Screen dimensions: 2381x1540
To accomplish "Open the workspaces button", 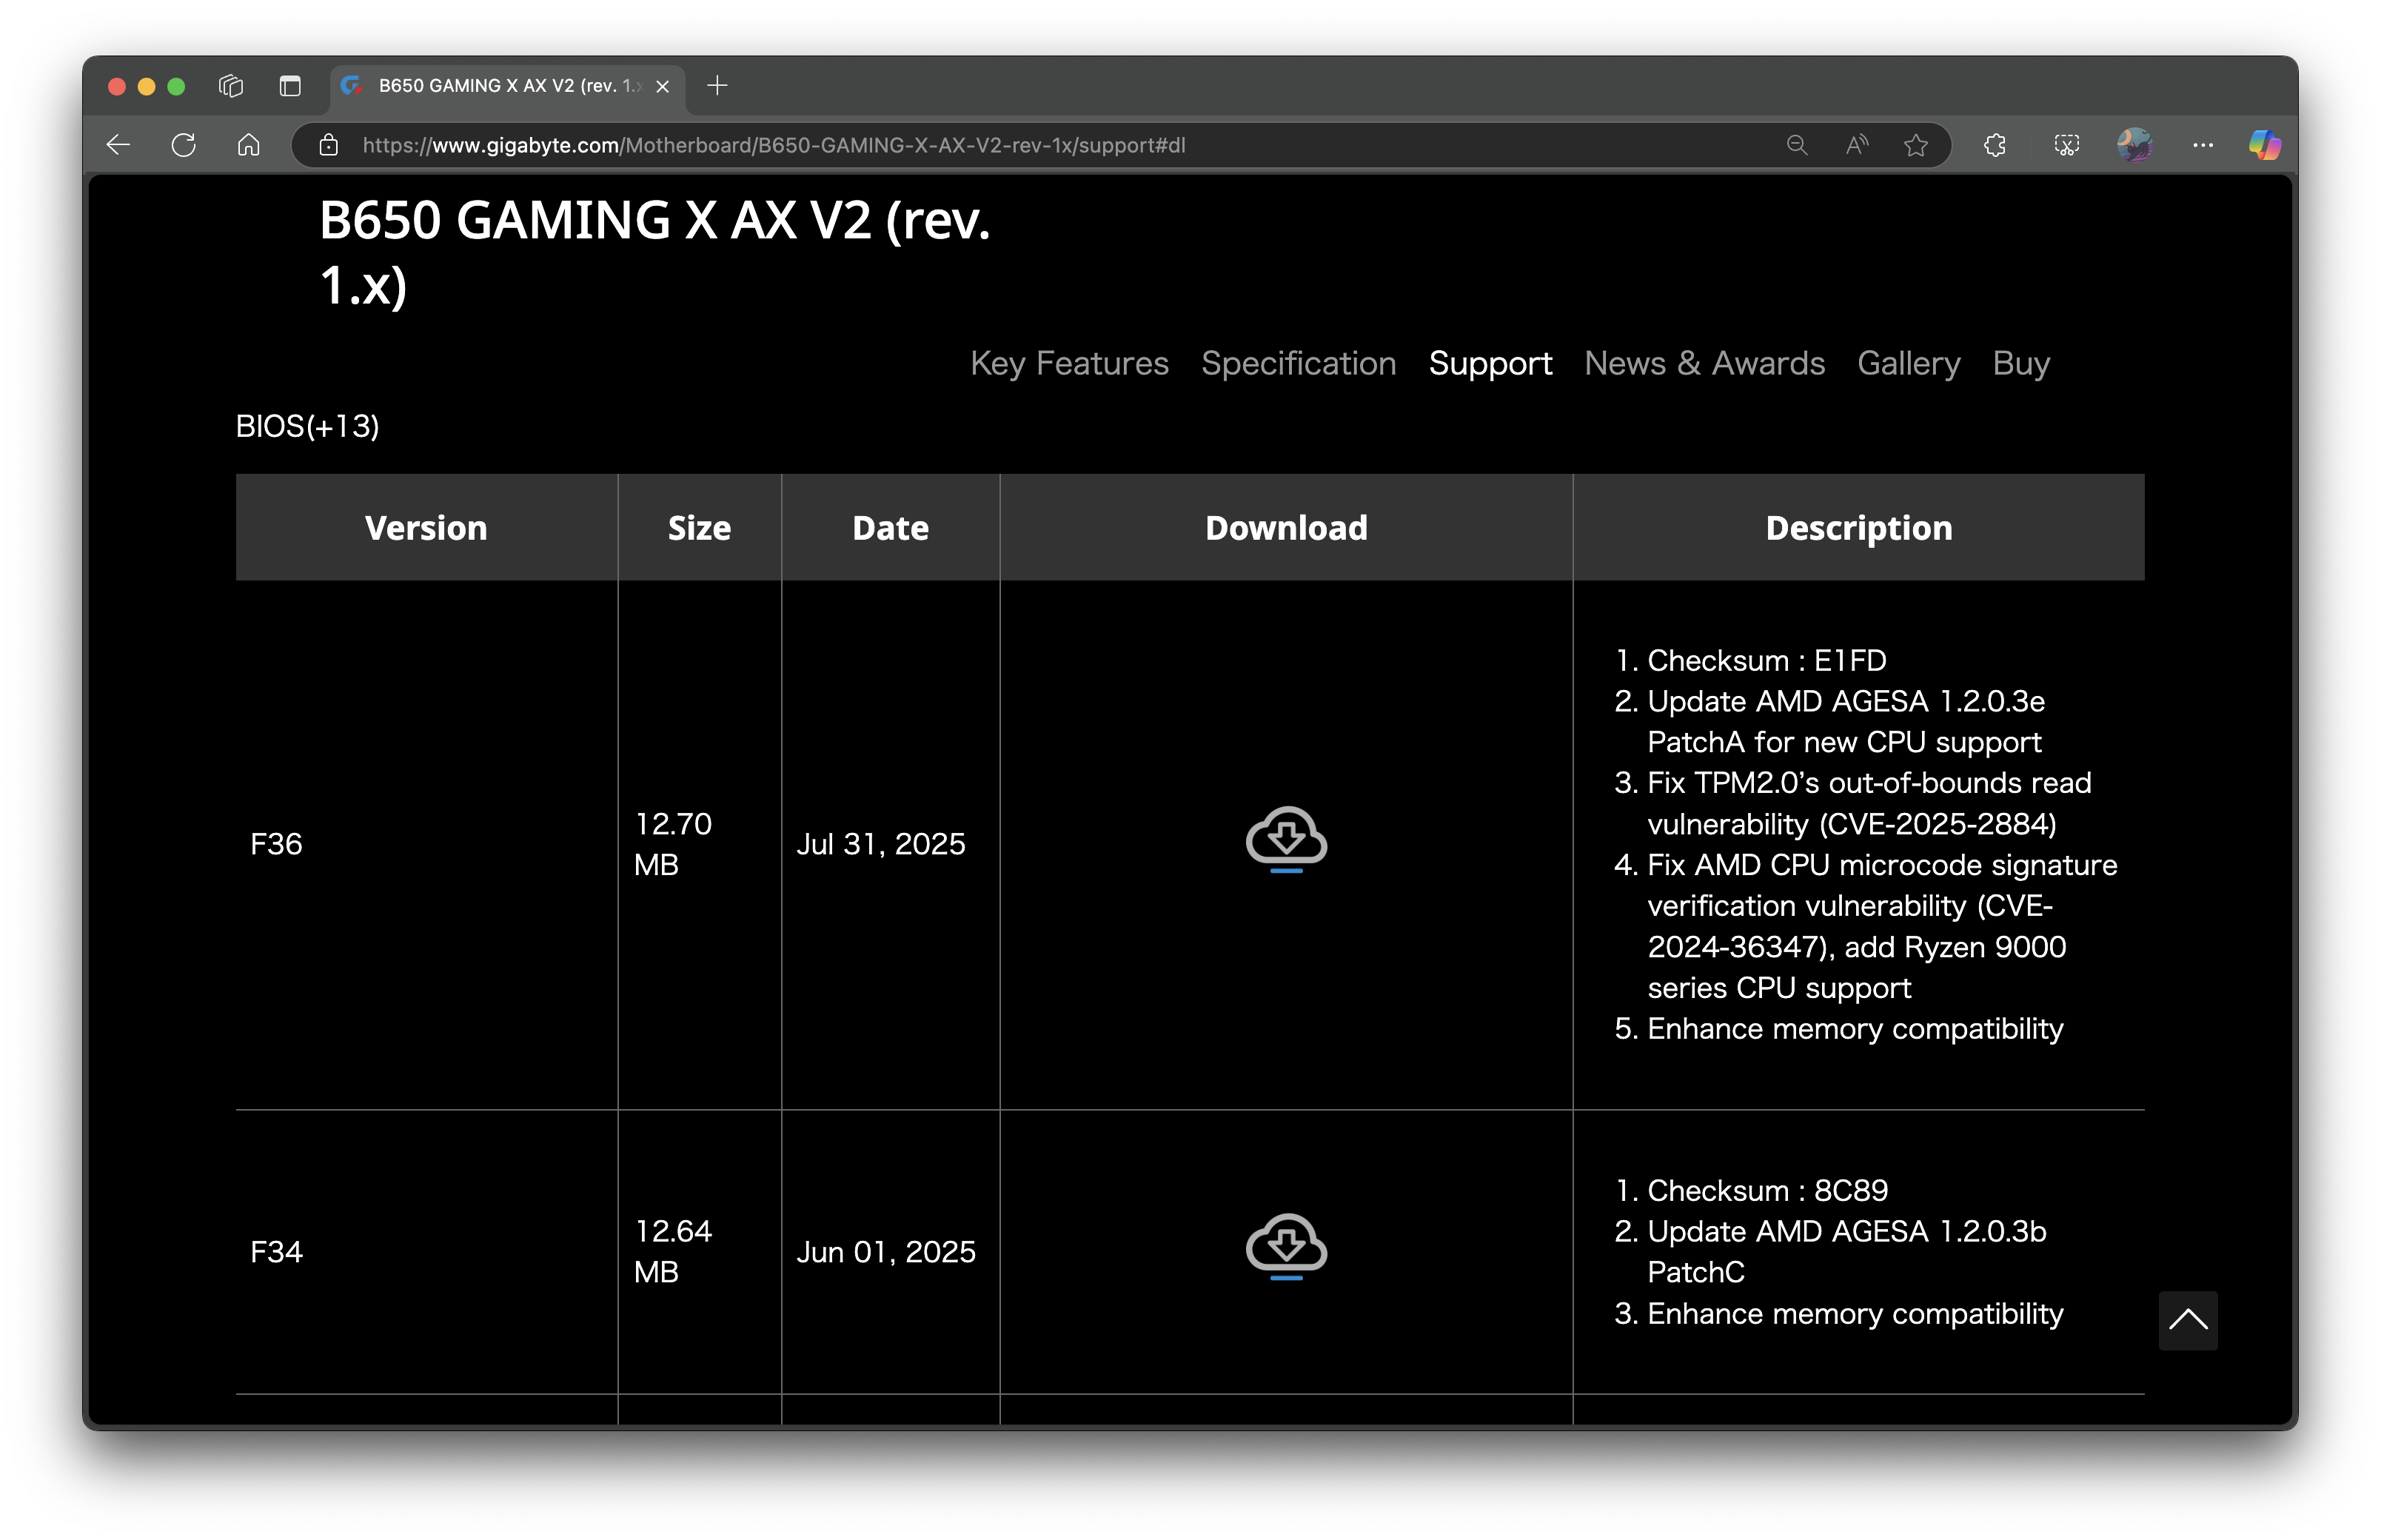I will pyautogui.click(x=231, y=86).
